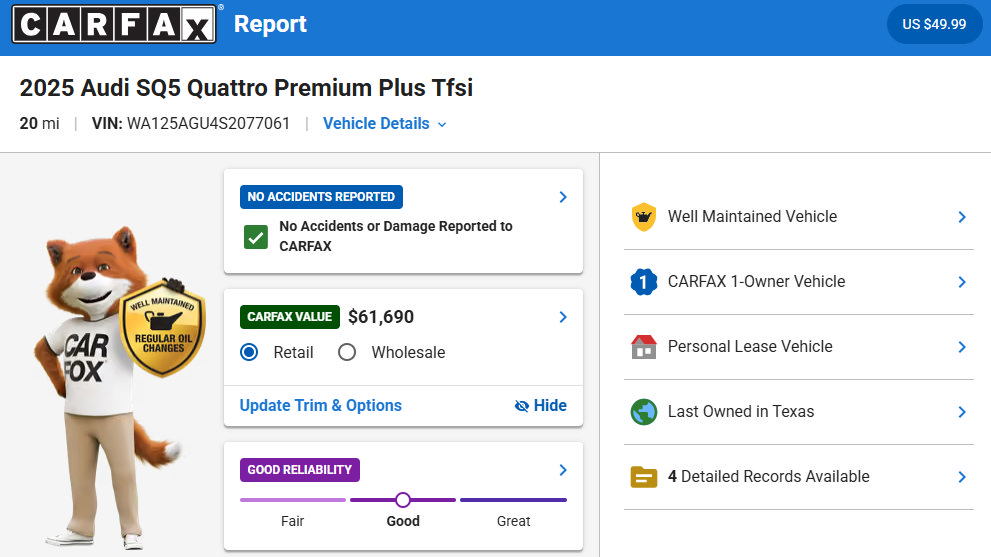Open Personal Lease Vehicle row text
The width and height of the screenshot is (991, 557).
[750, 347]
